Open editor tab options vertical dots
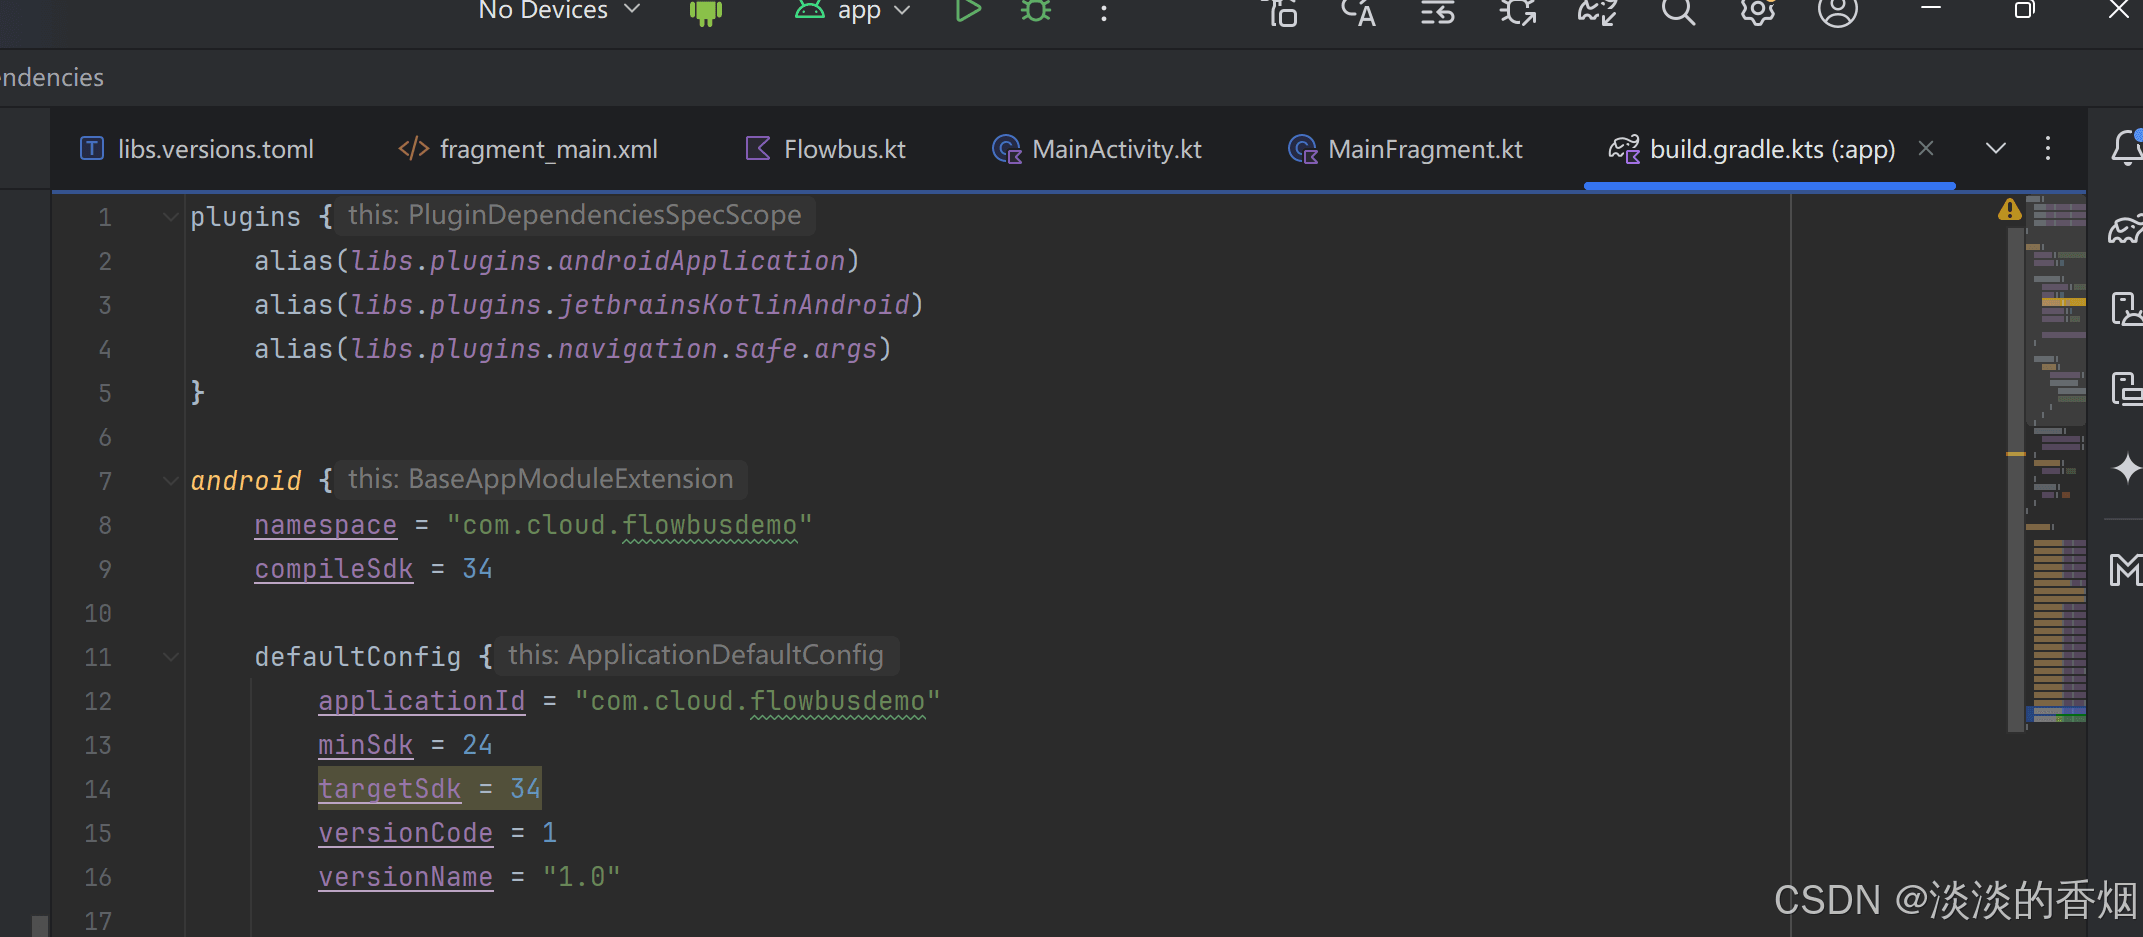This screenshot has width=2143, height=937. [x=2048, y=149]
